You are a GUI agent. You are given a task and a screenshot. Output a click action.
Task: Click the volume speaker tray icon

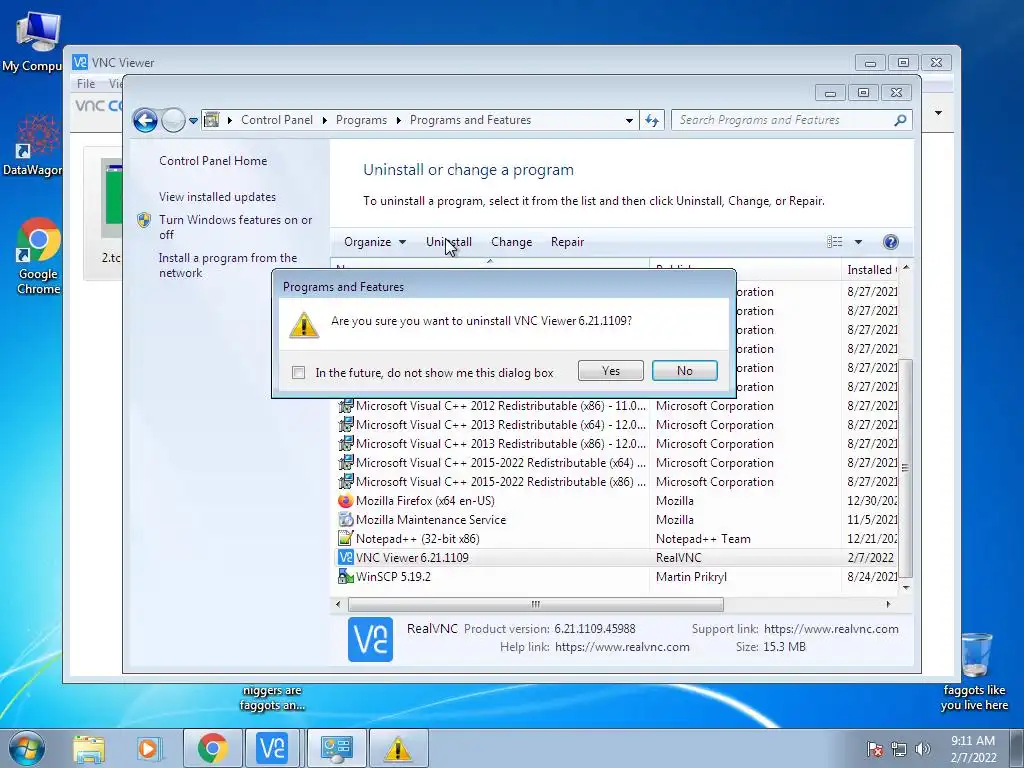coord(922,749)
